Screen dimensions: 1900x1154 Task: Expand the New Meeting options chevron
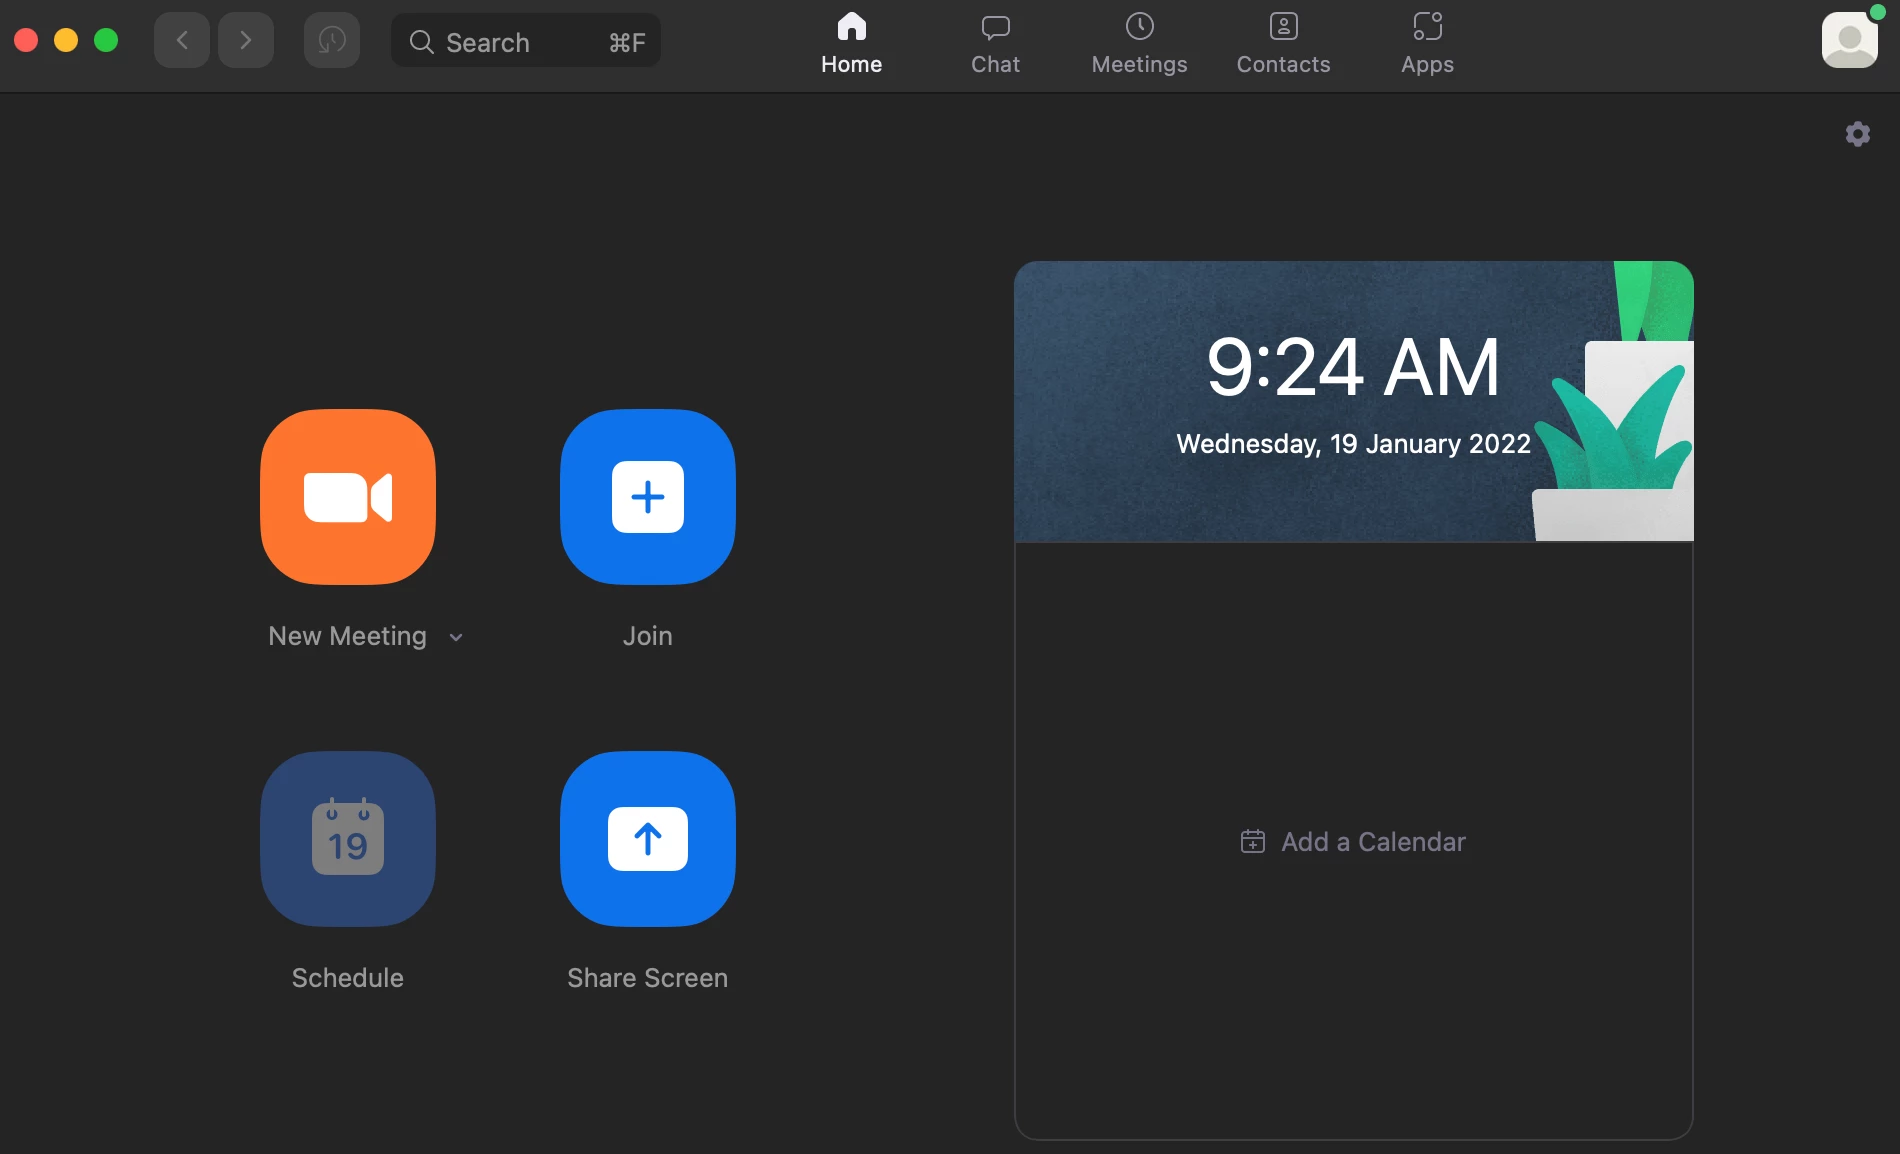point(456,637)
